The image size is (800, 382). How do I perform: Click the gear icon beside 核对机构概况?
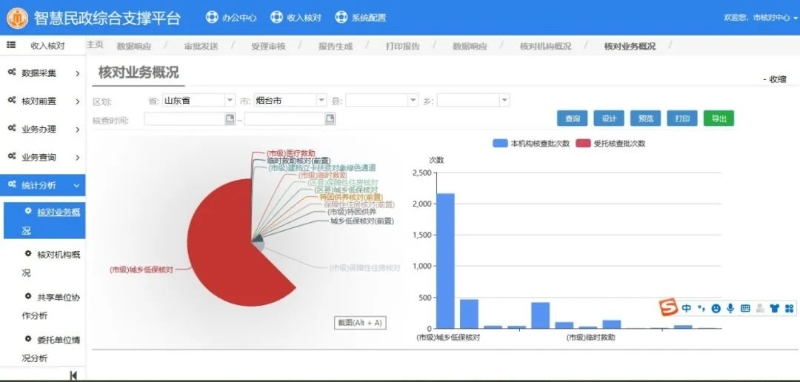28,253
